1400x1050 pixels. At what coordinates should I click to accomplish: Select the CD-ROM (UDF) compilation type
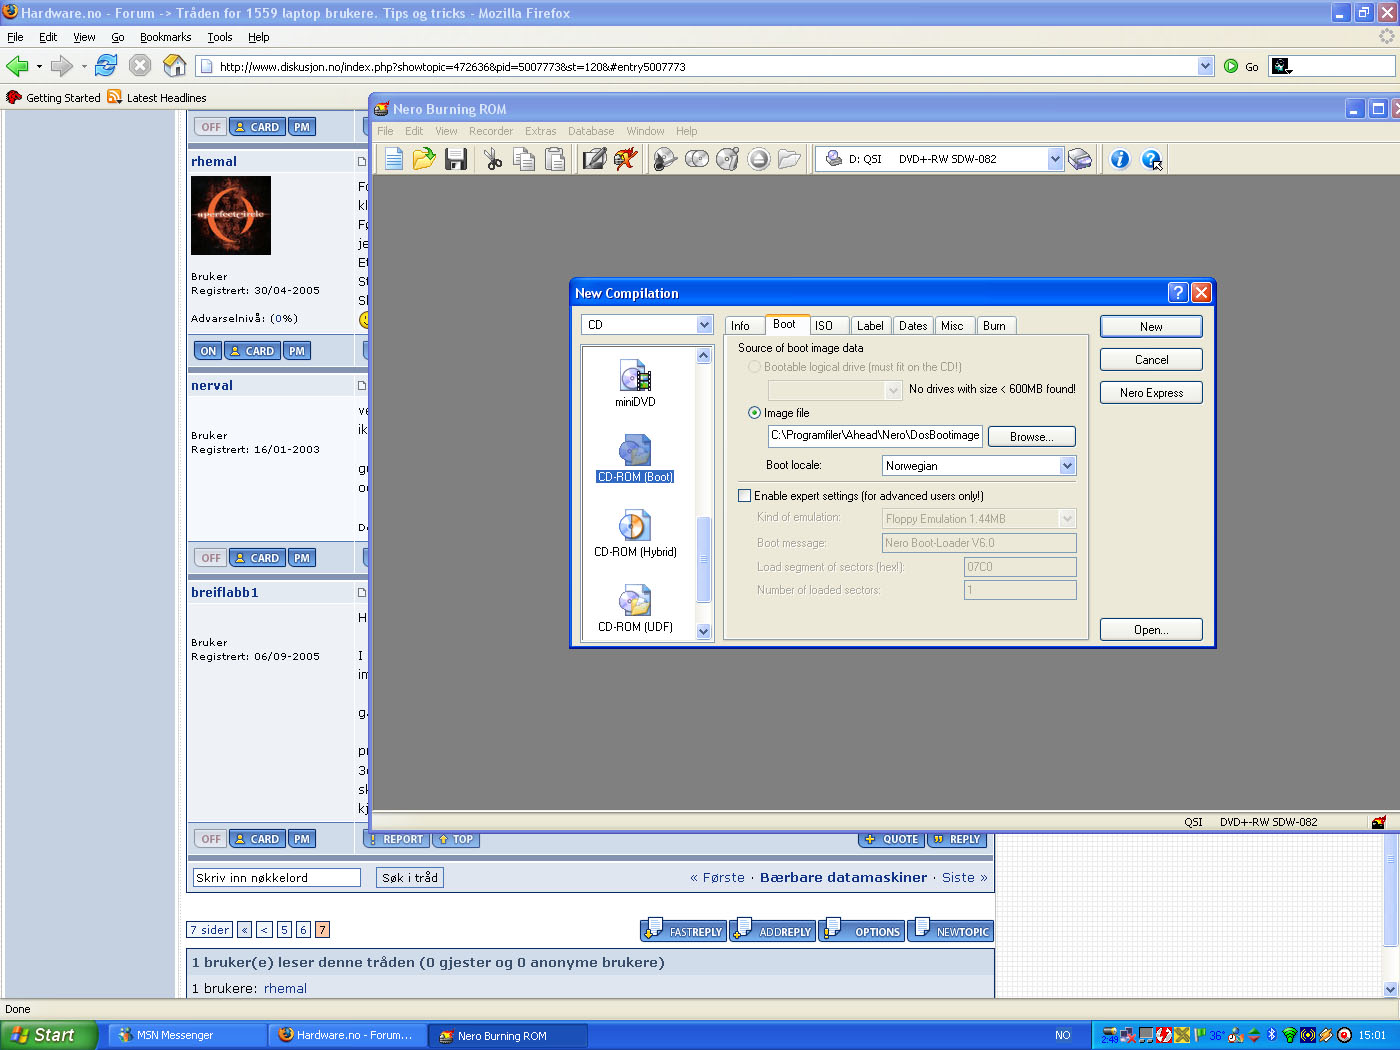coord(635,609)
